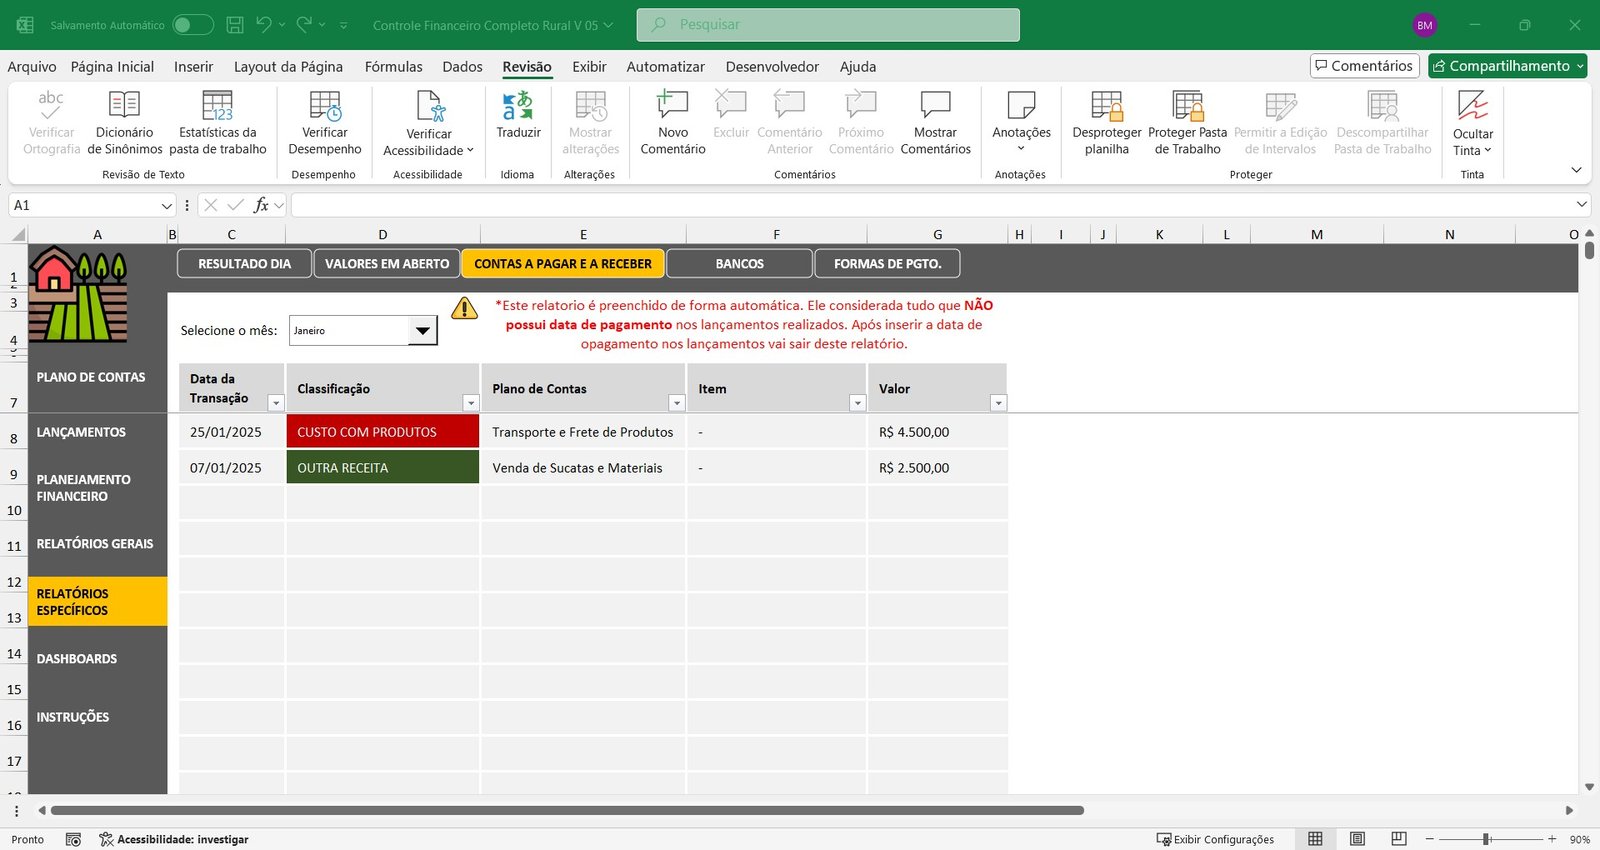Click the Pesquisar search box
Image resolution: width=1600 pixels, height=850 pixels.
coord(828,25)
